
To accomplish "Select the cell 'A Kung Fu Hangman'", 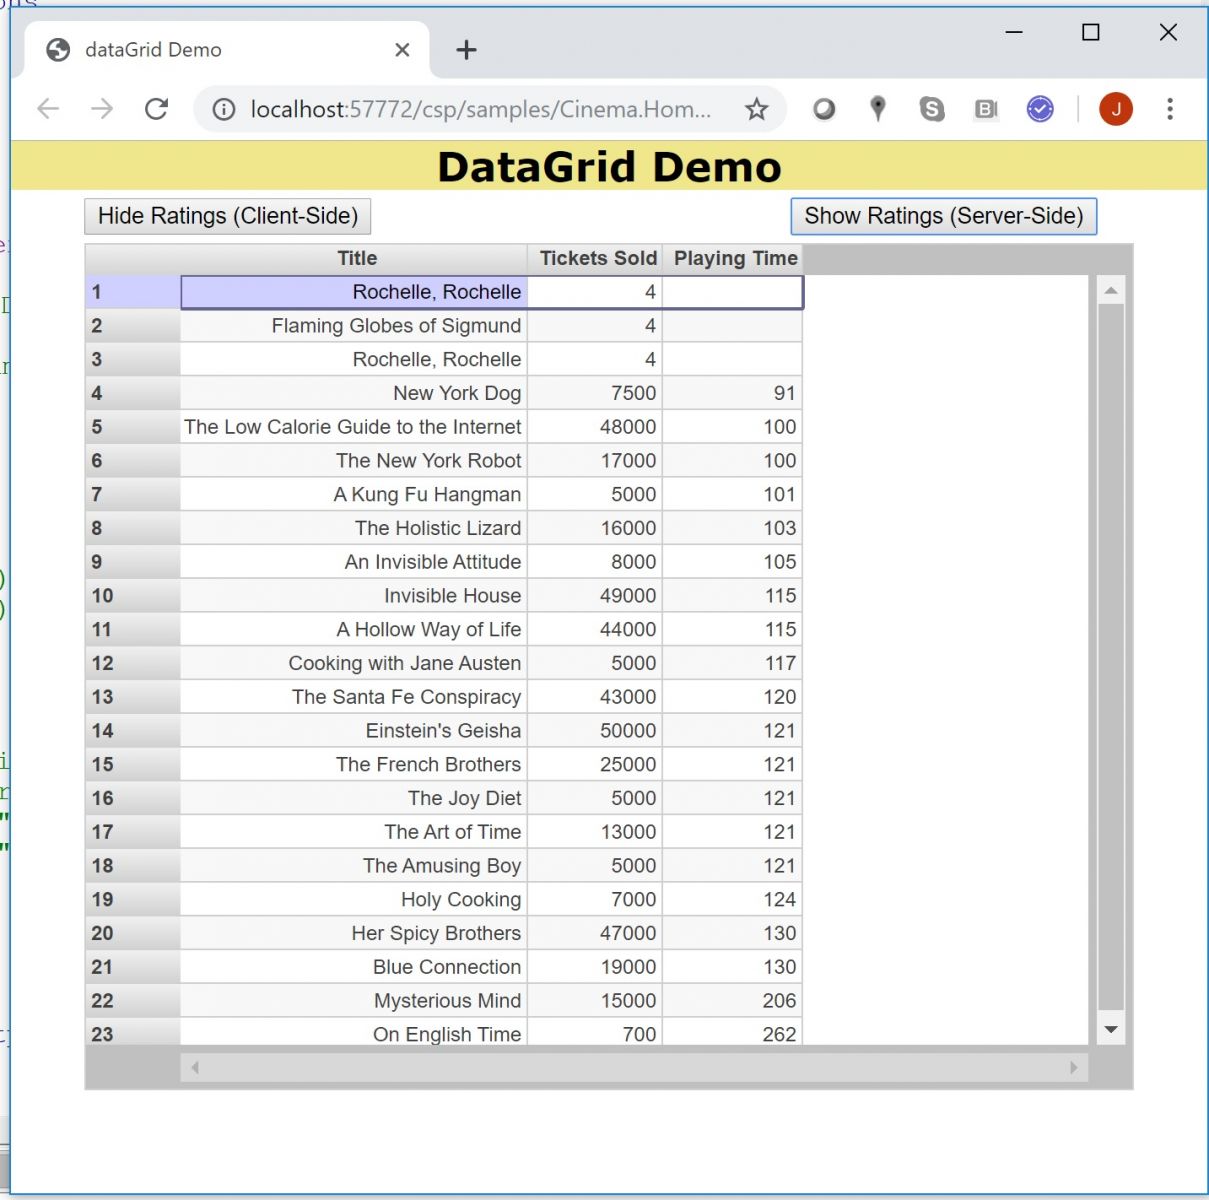I will click(354, 494).
